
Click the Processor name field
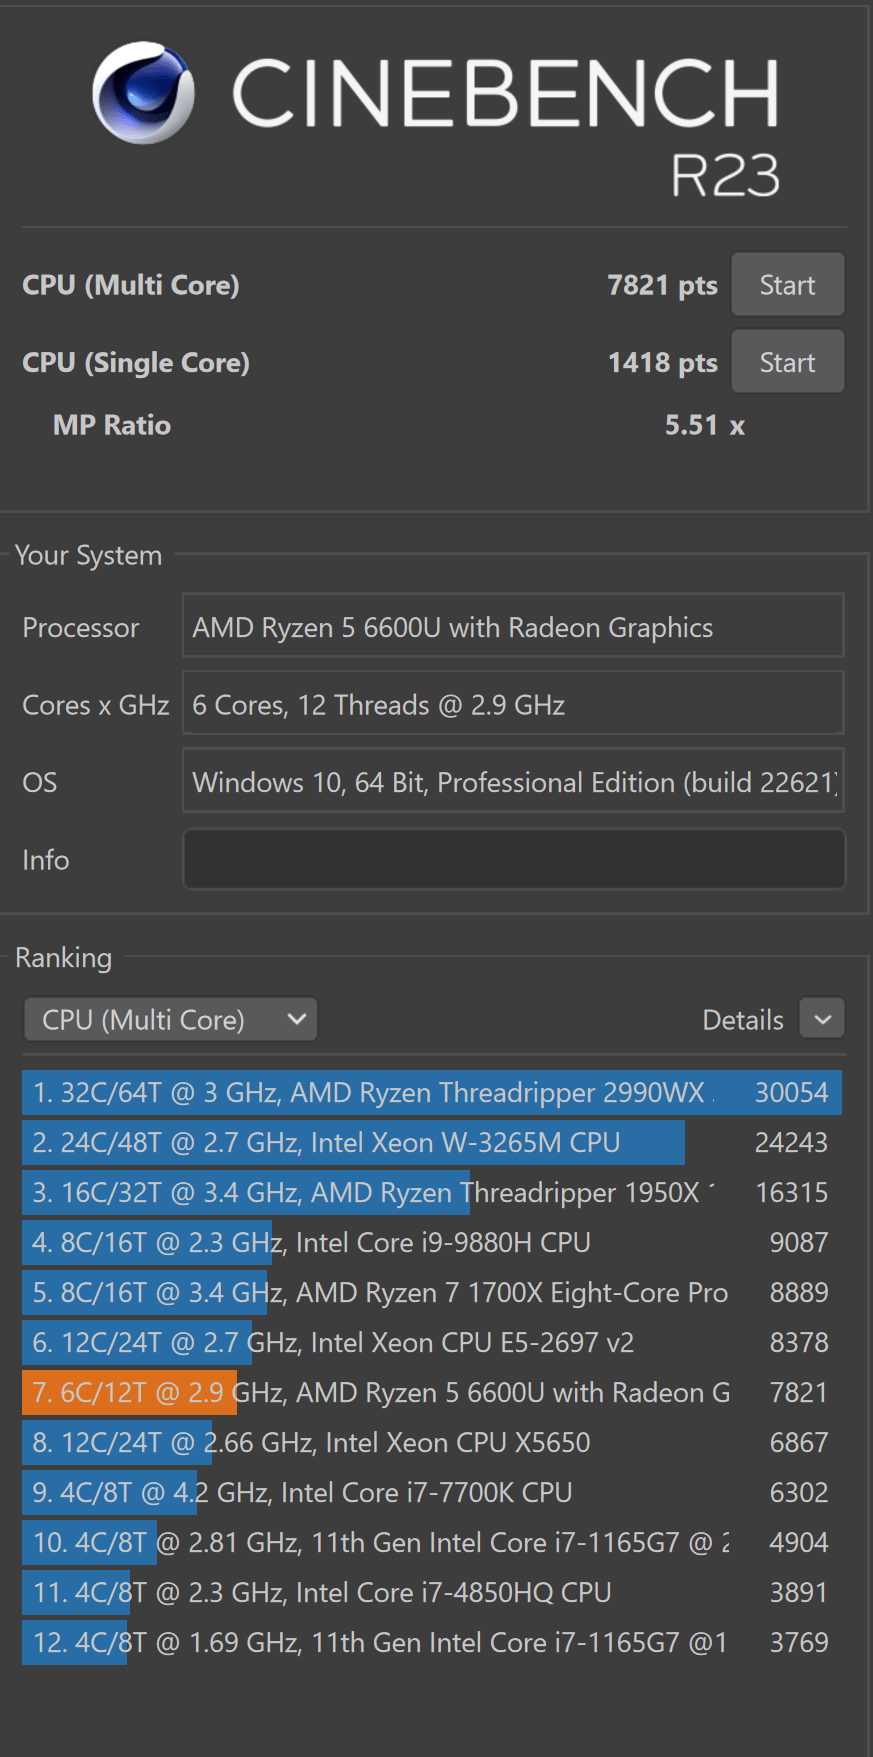pyautogui.click(x=513, y=627)
